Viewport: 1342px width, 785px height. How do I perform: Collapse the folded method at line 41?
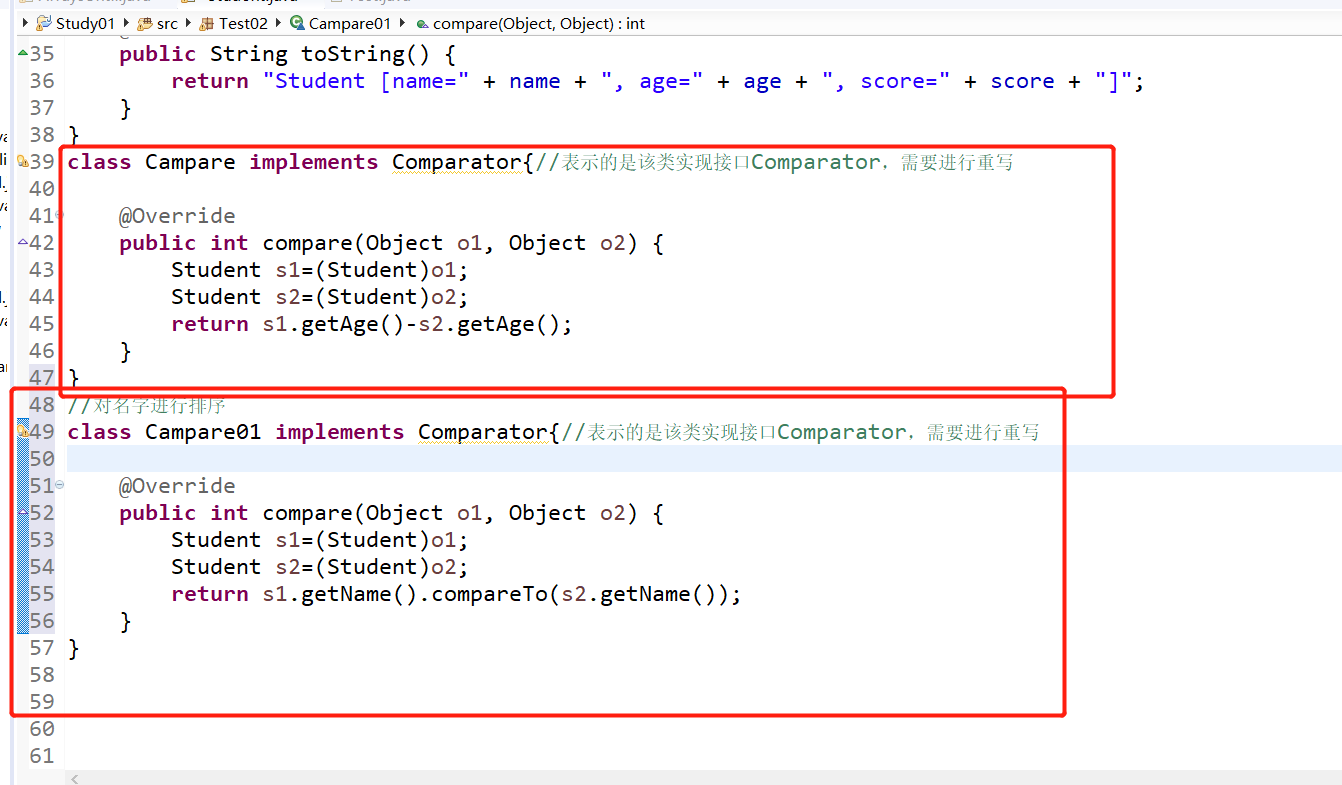click(59, 214)
